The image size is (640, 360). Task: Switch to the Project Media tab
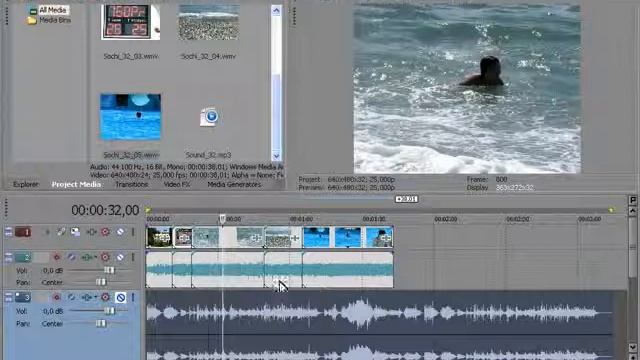pyautogui.click(x=76, y=184)
